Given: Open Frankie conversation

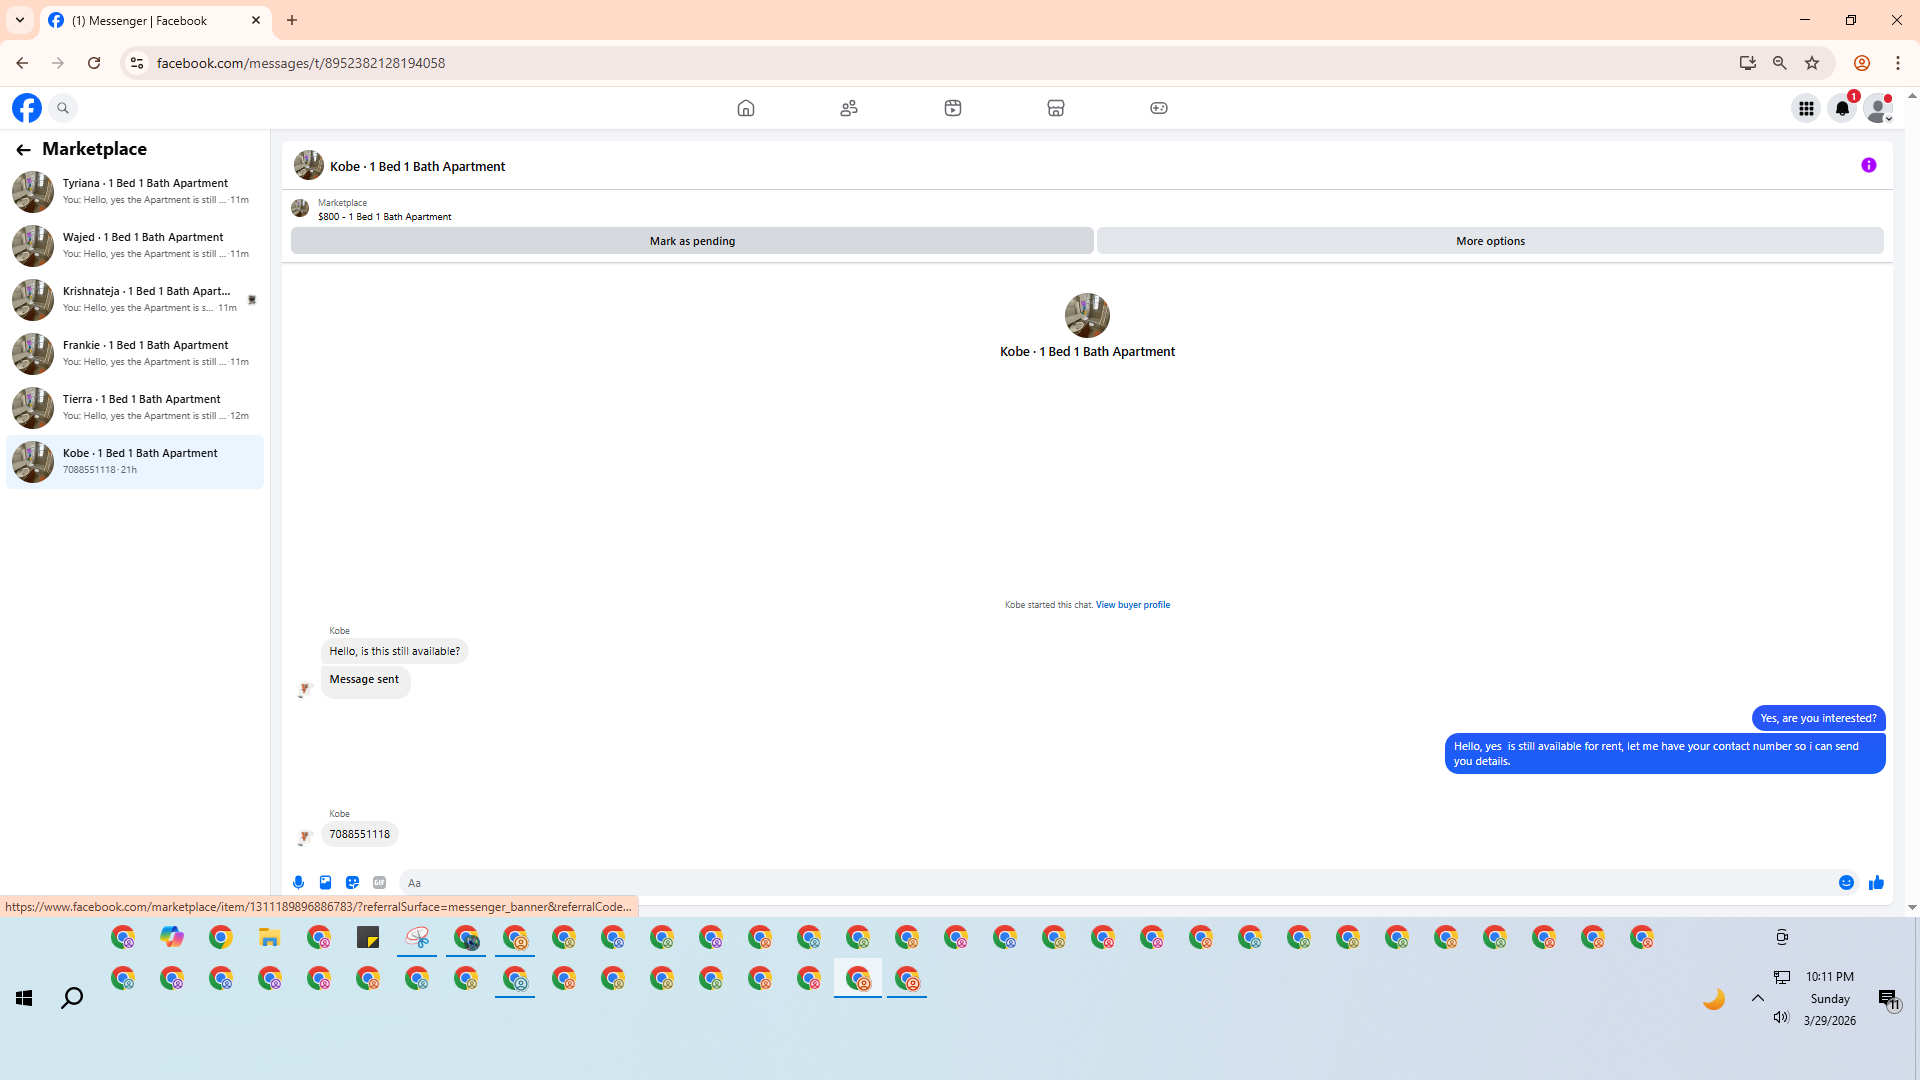Looking at the screenshot, I should 135,353.
